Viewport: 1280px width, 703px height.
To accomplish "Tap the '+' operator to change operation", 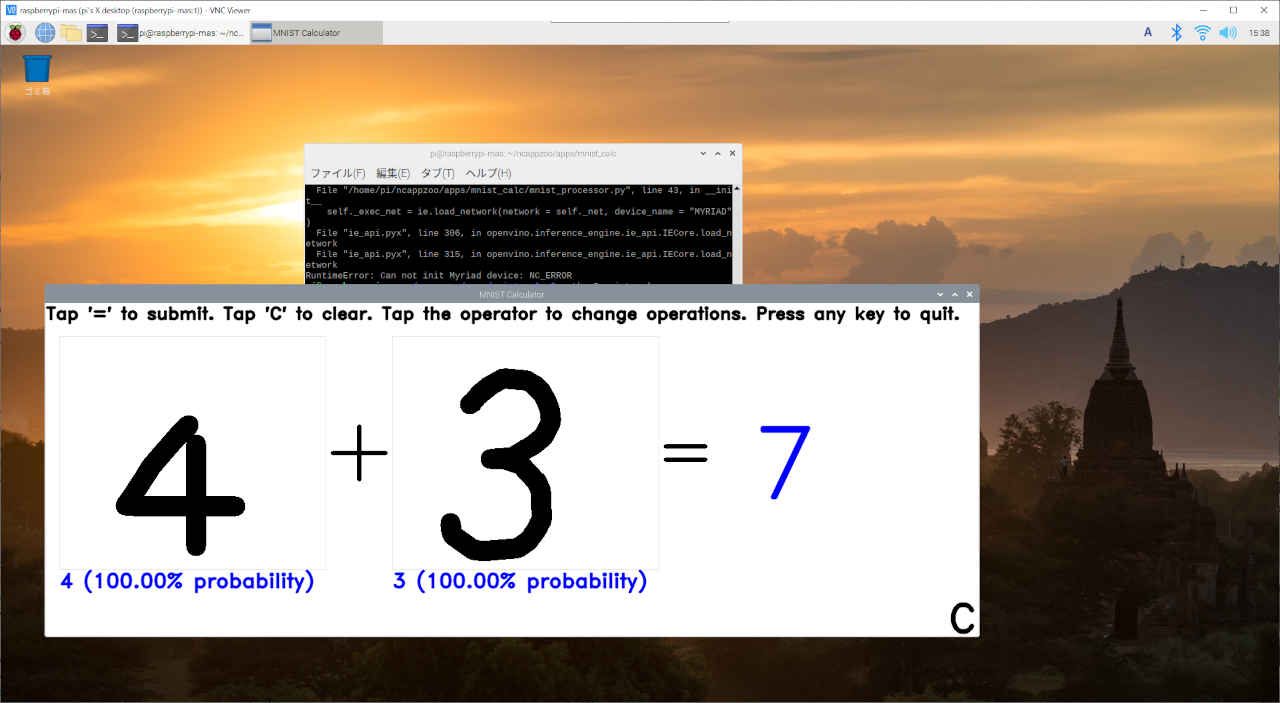I will click(x=359, y=453).
